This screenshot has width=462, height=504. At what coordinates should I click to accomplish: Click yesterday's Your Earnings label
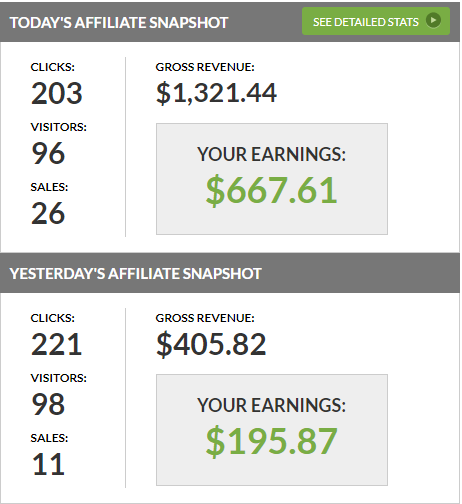point(271,405)
